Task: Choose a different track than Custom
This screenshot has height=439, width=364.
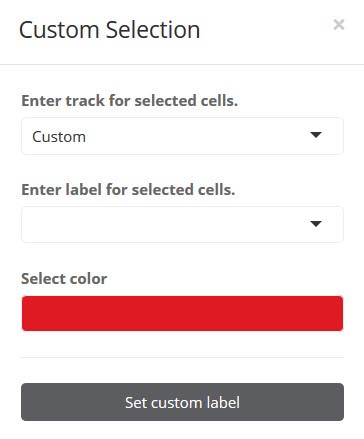Action: pyautogui.click(x=182, y=136)
